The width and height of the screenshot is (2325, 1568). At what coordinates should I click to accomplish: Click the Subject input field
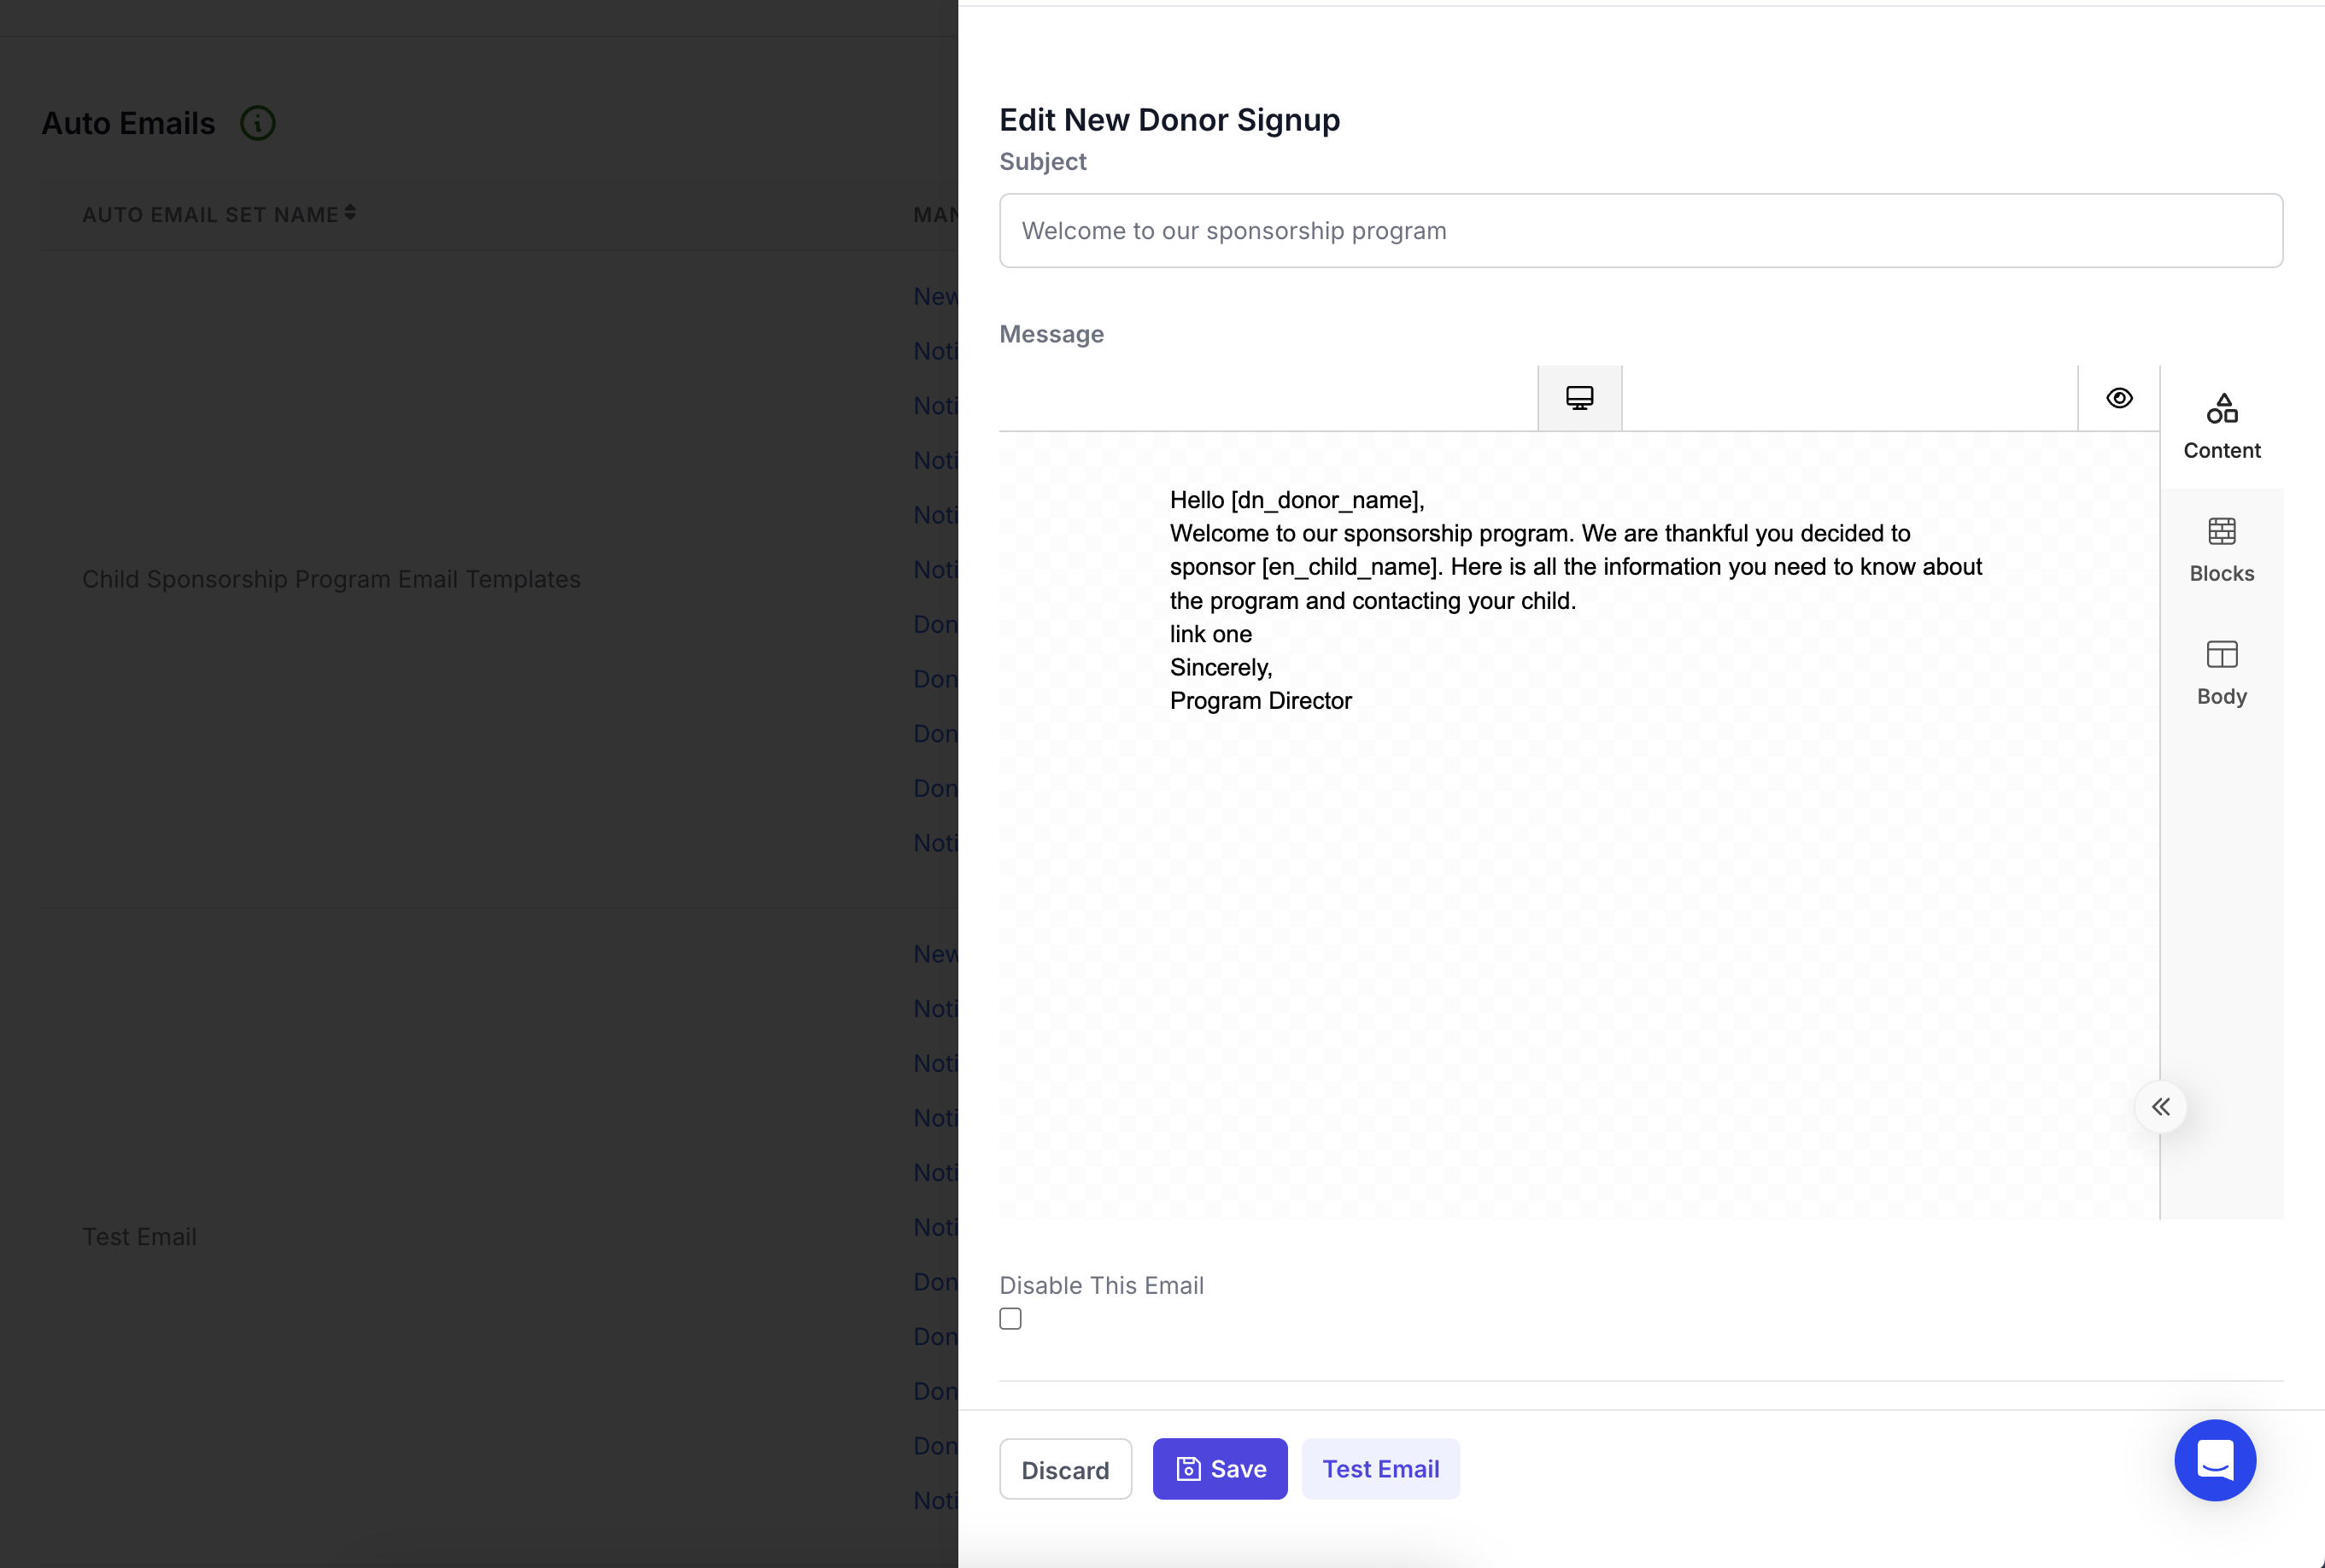[x=1640, y=231]
